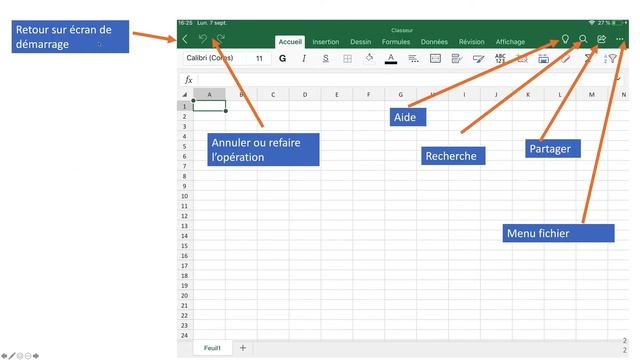This screenshot has width=640, height=360.
Task: Select row 15 header
Action: point(184,246)
